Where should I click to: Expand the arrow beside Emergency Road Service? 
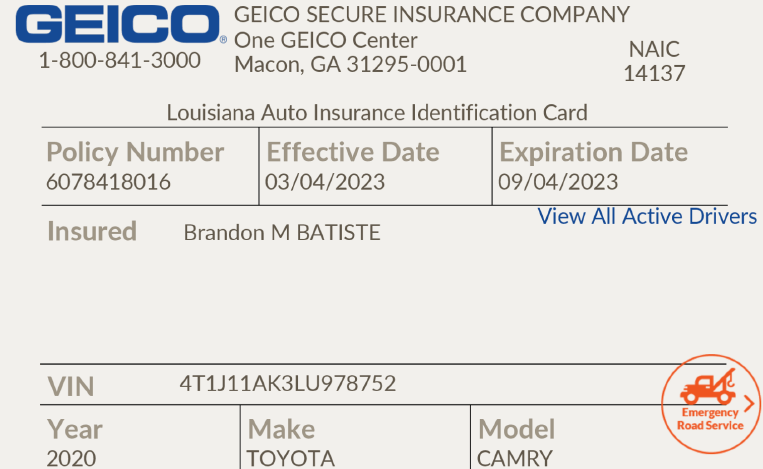(x=750, y=402)
